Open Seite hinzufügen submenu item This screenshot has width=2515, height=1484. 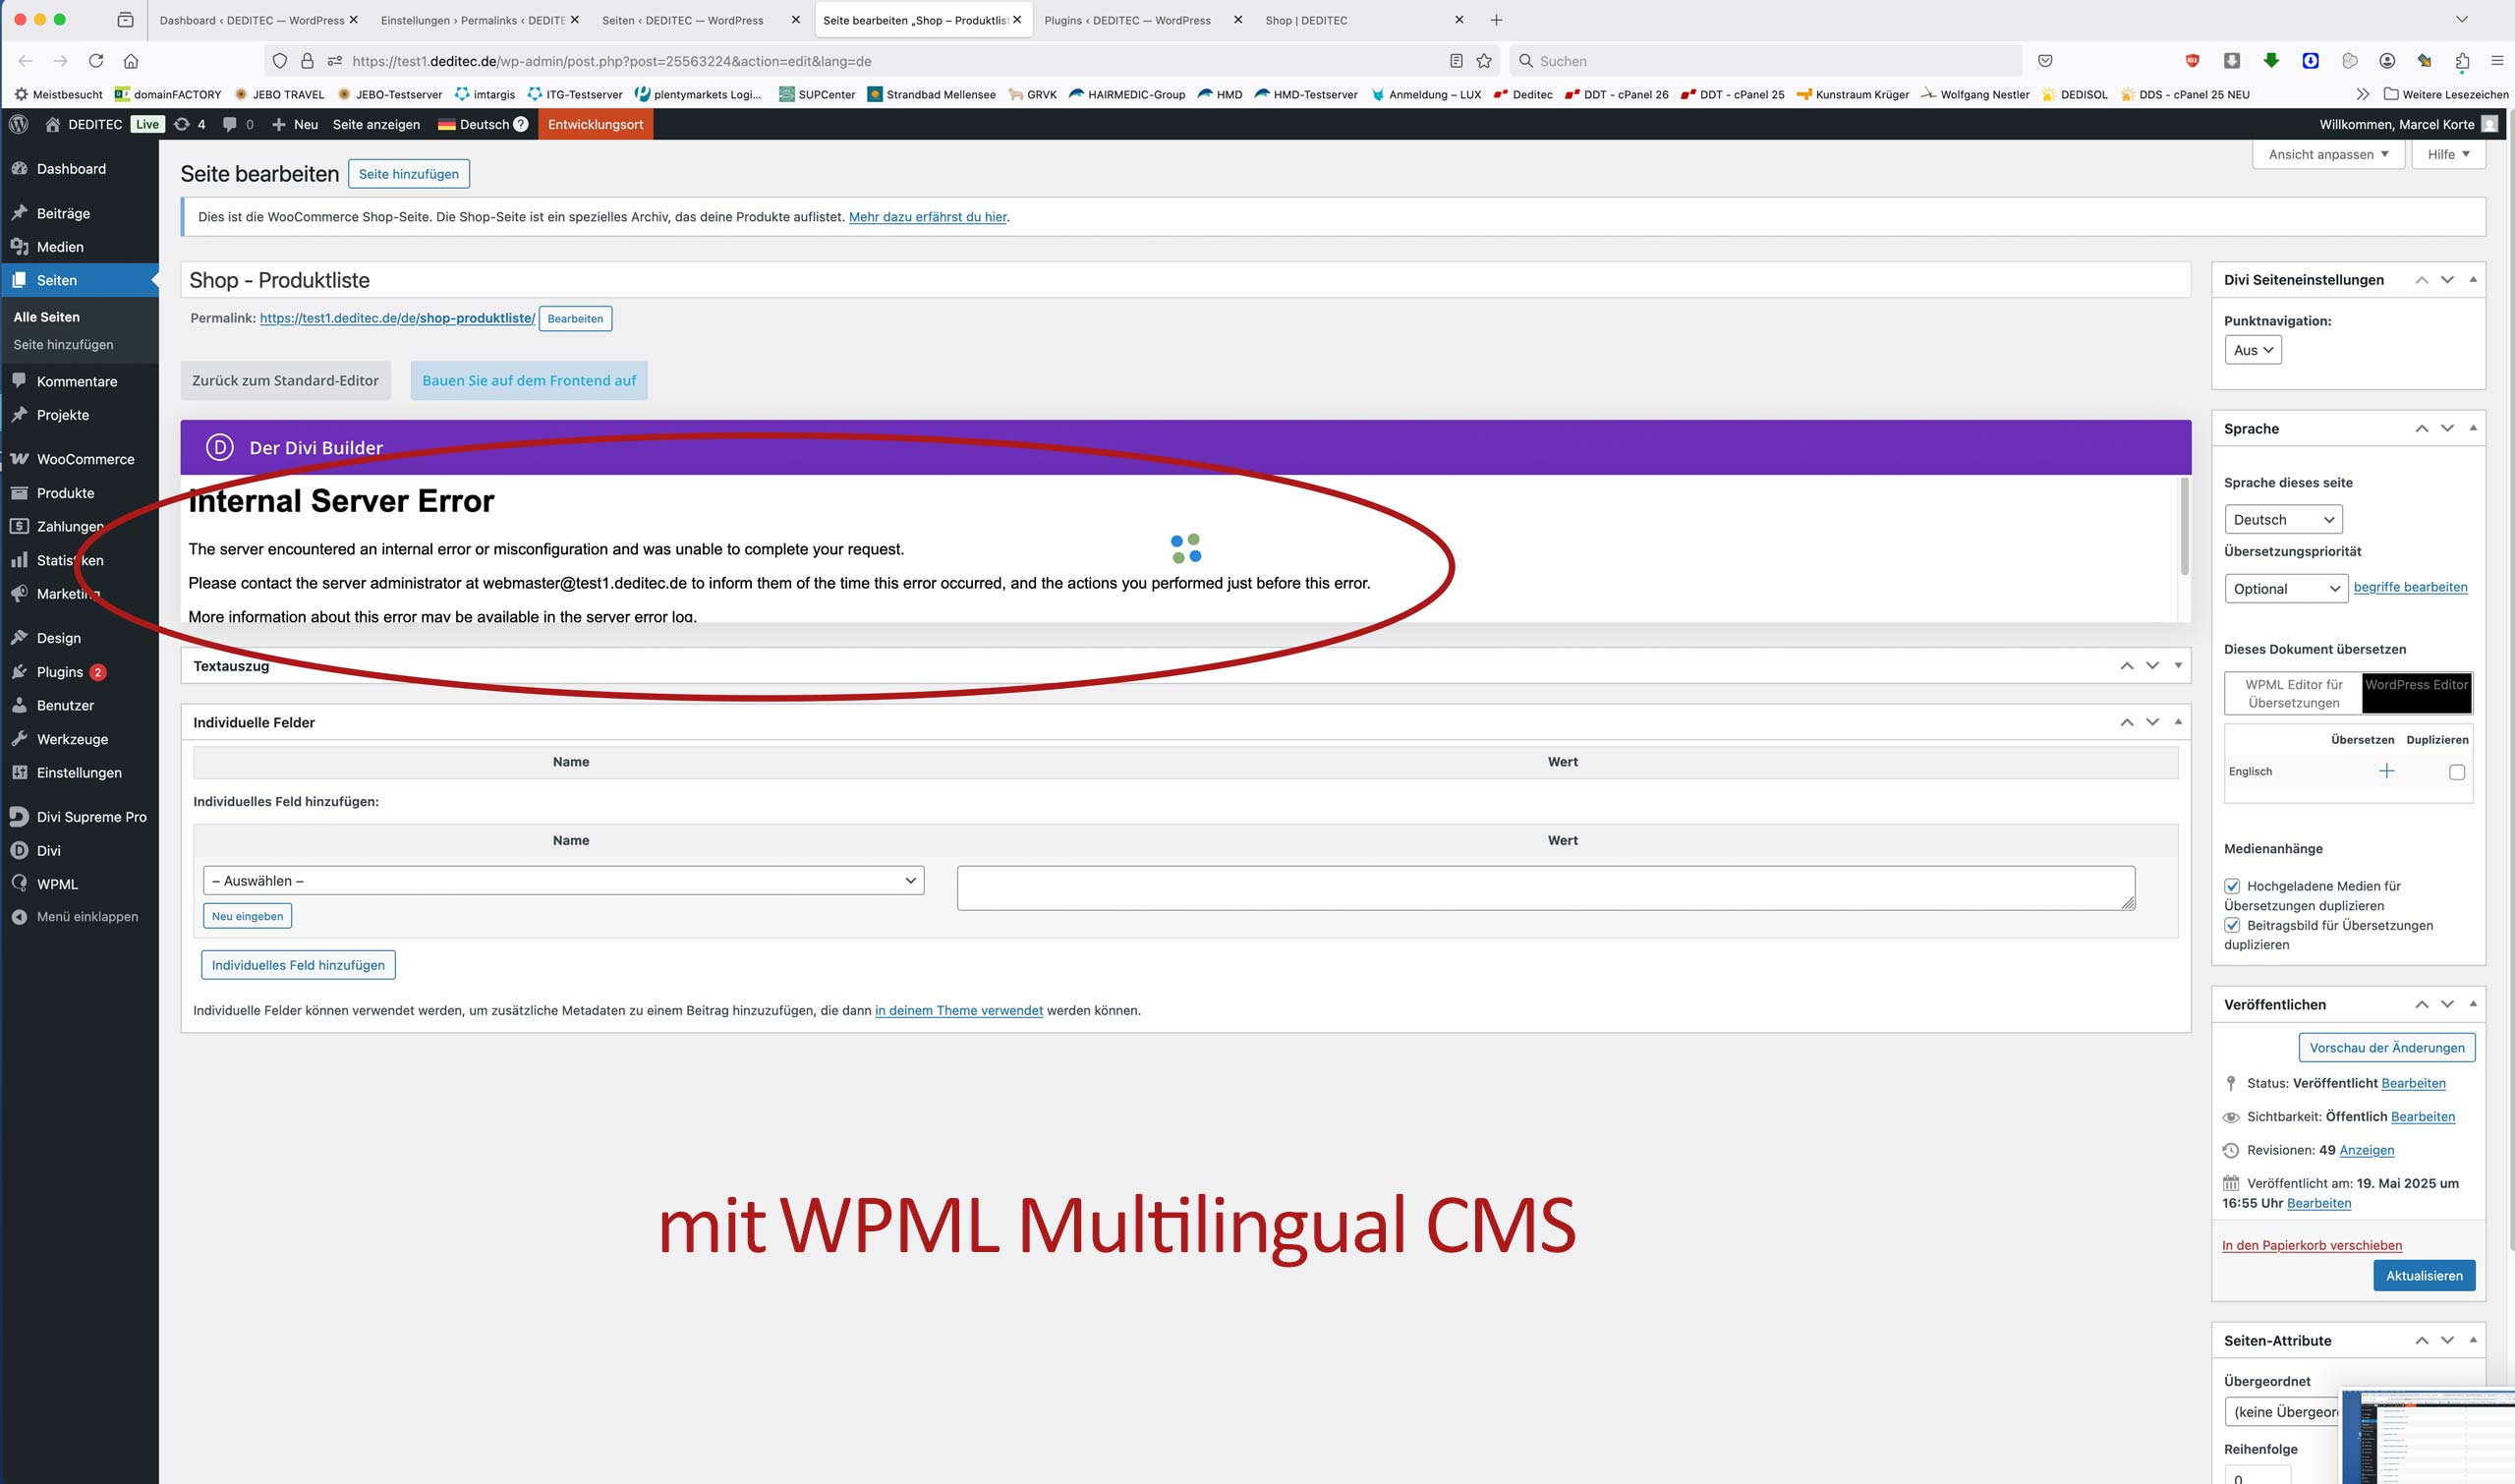click(x=63, y=345)
